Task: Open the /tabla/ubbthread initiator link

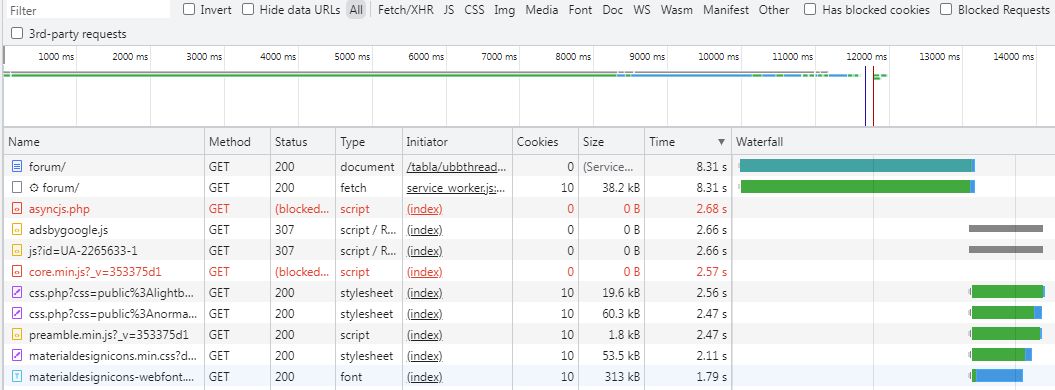Action: [456, 167]
